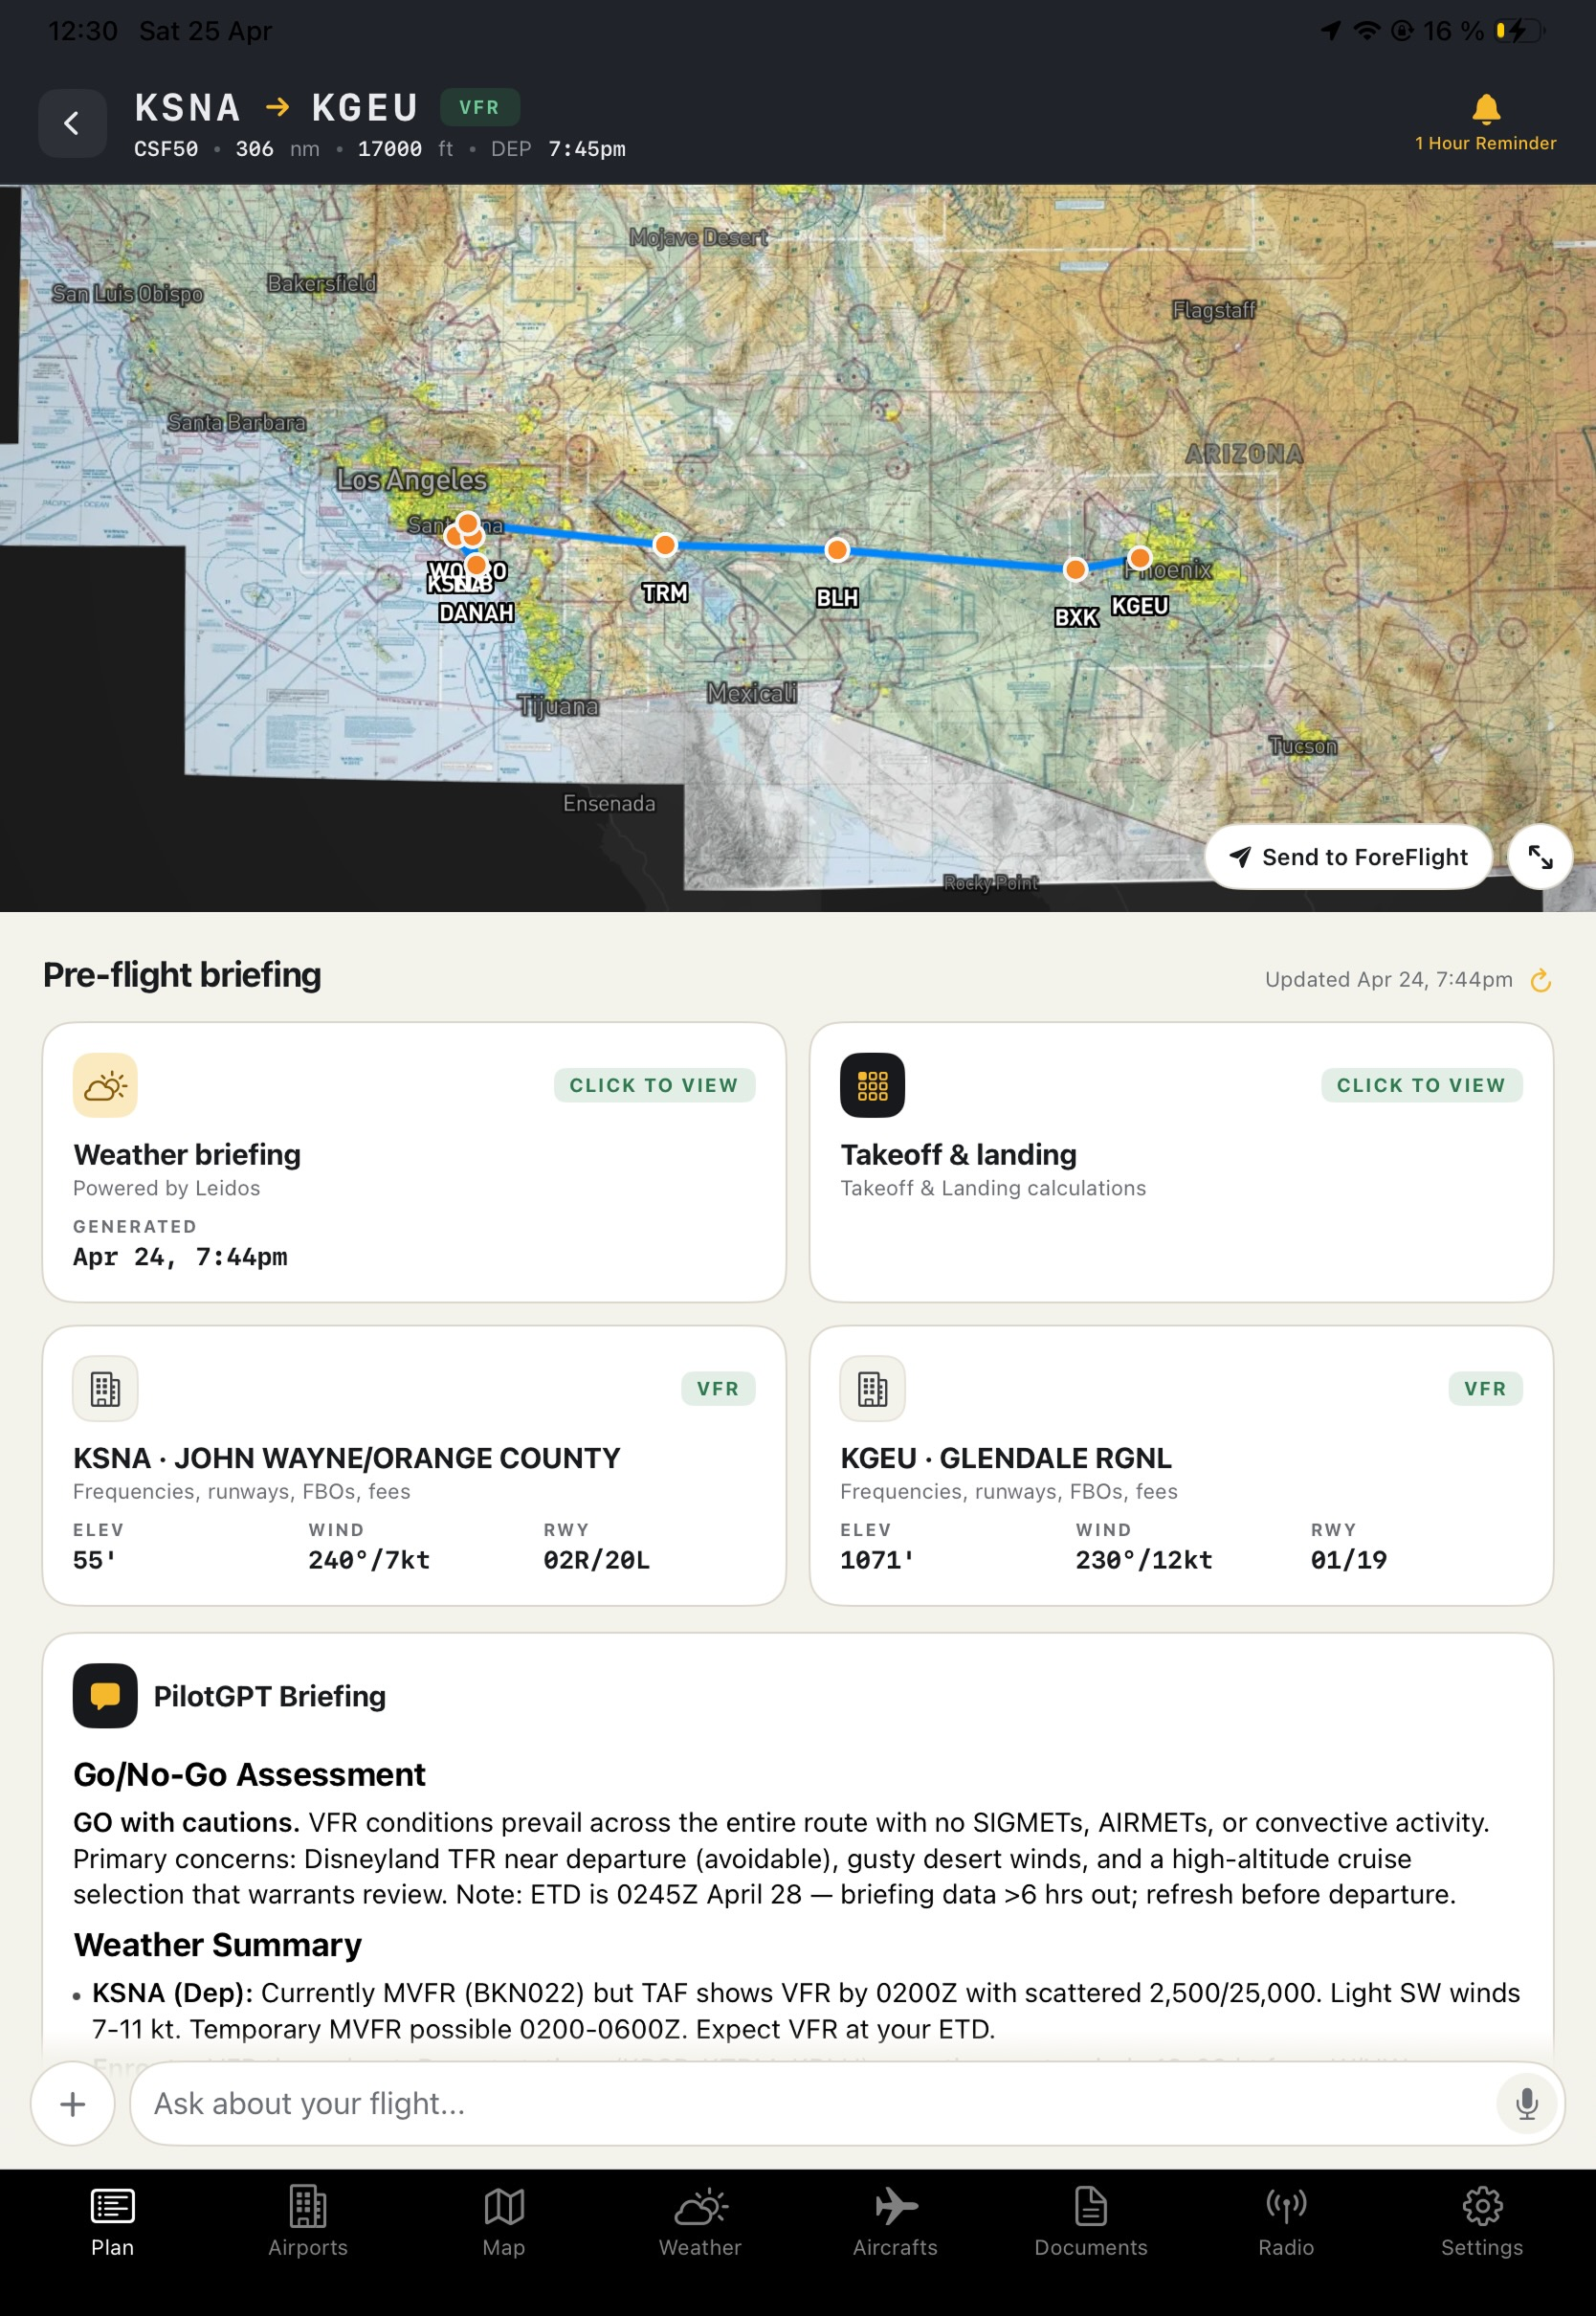Select the BXK waypoint marker
This screenshot has width=1596, height=2316.
click(1075, 570)
